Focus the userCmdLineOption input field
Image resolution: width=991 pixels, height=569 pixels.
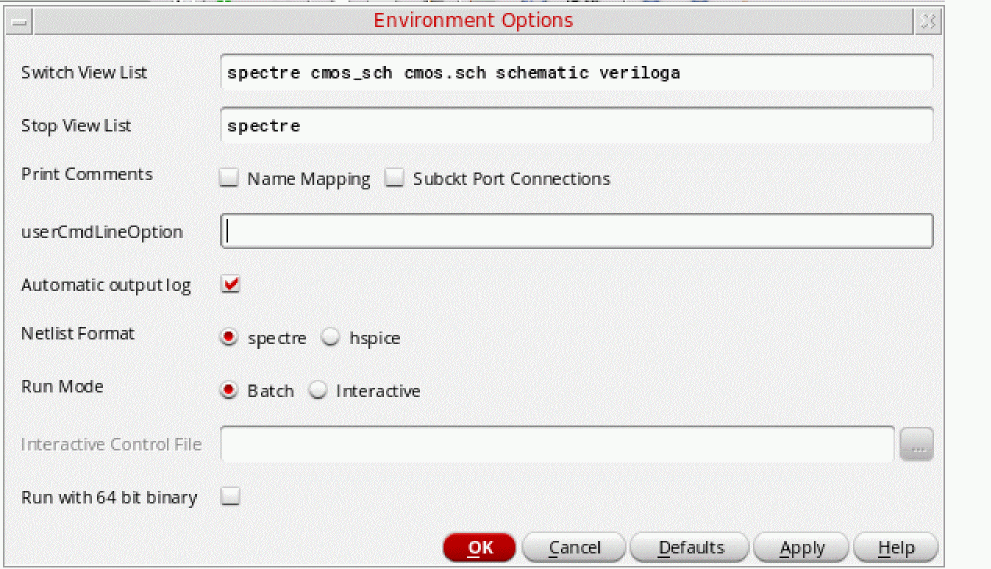pos(576,231)
